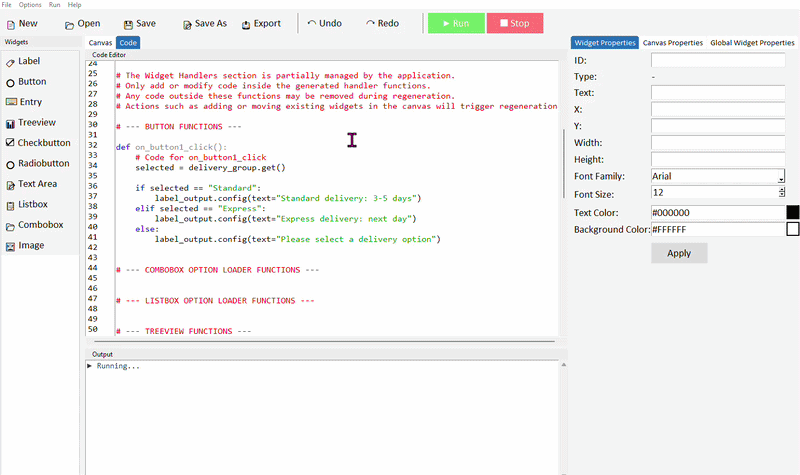Viewport: 800px width, 475px height.
Task: Export the project using Export icon
Action: pyautogui.click(x=246, y=24)
